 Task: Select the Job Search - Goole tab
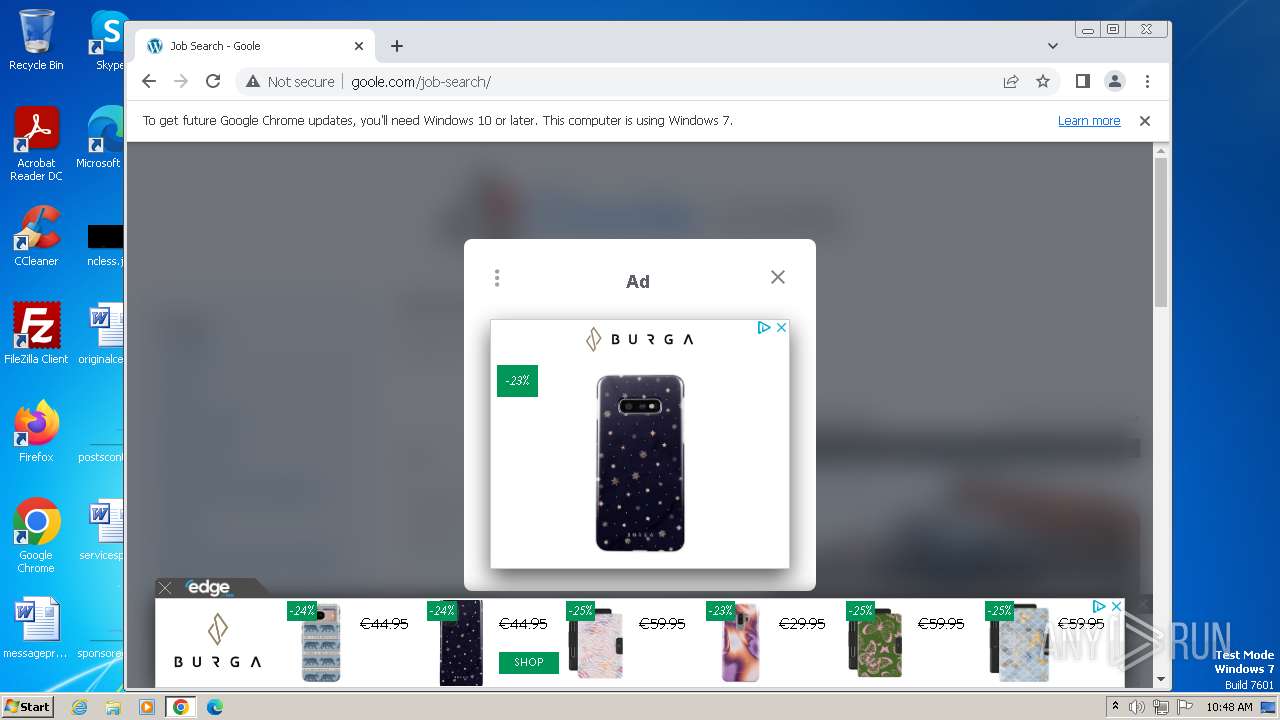[x=255, y=46]
